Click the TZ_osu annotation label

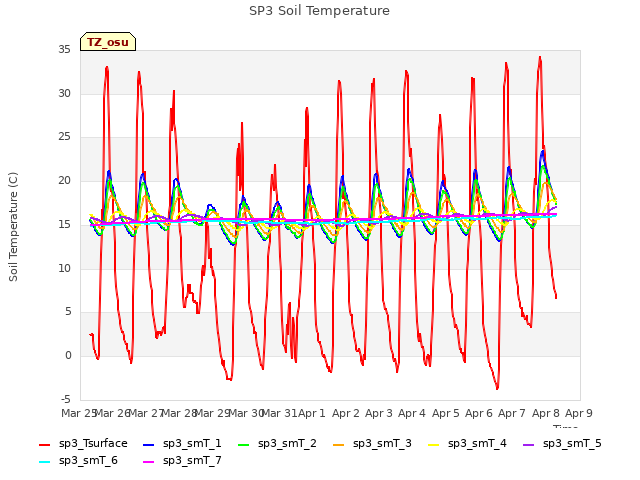click(108, 42)
